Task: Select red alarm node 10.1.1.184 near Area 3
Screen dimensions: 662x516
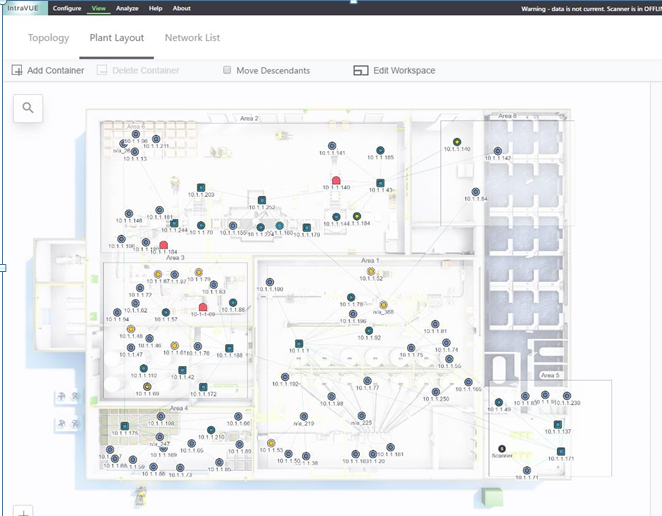Action: point(164,245)
